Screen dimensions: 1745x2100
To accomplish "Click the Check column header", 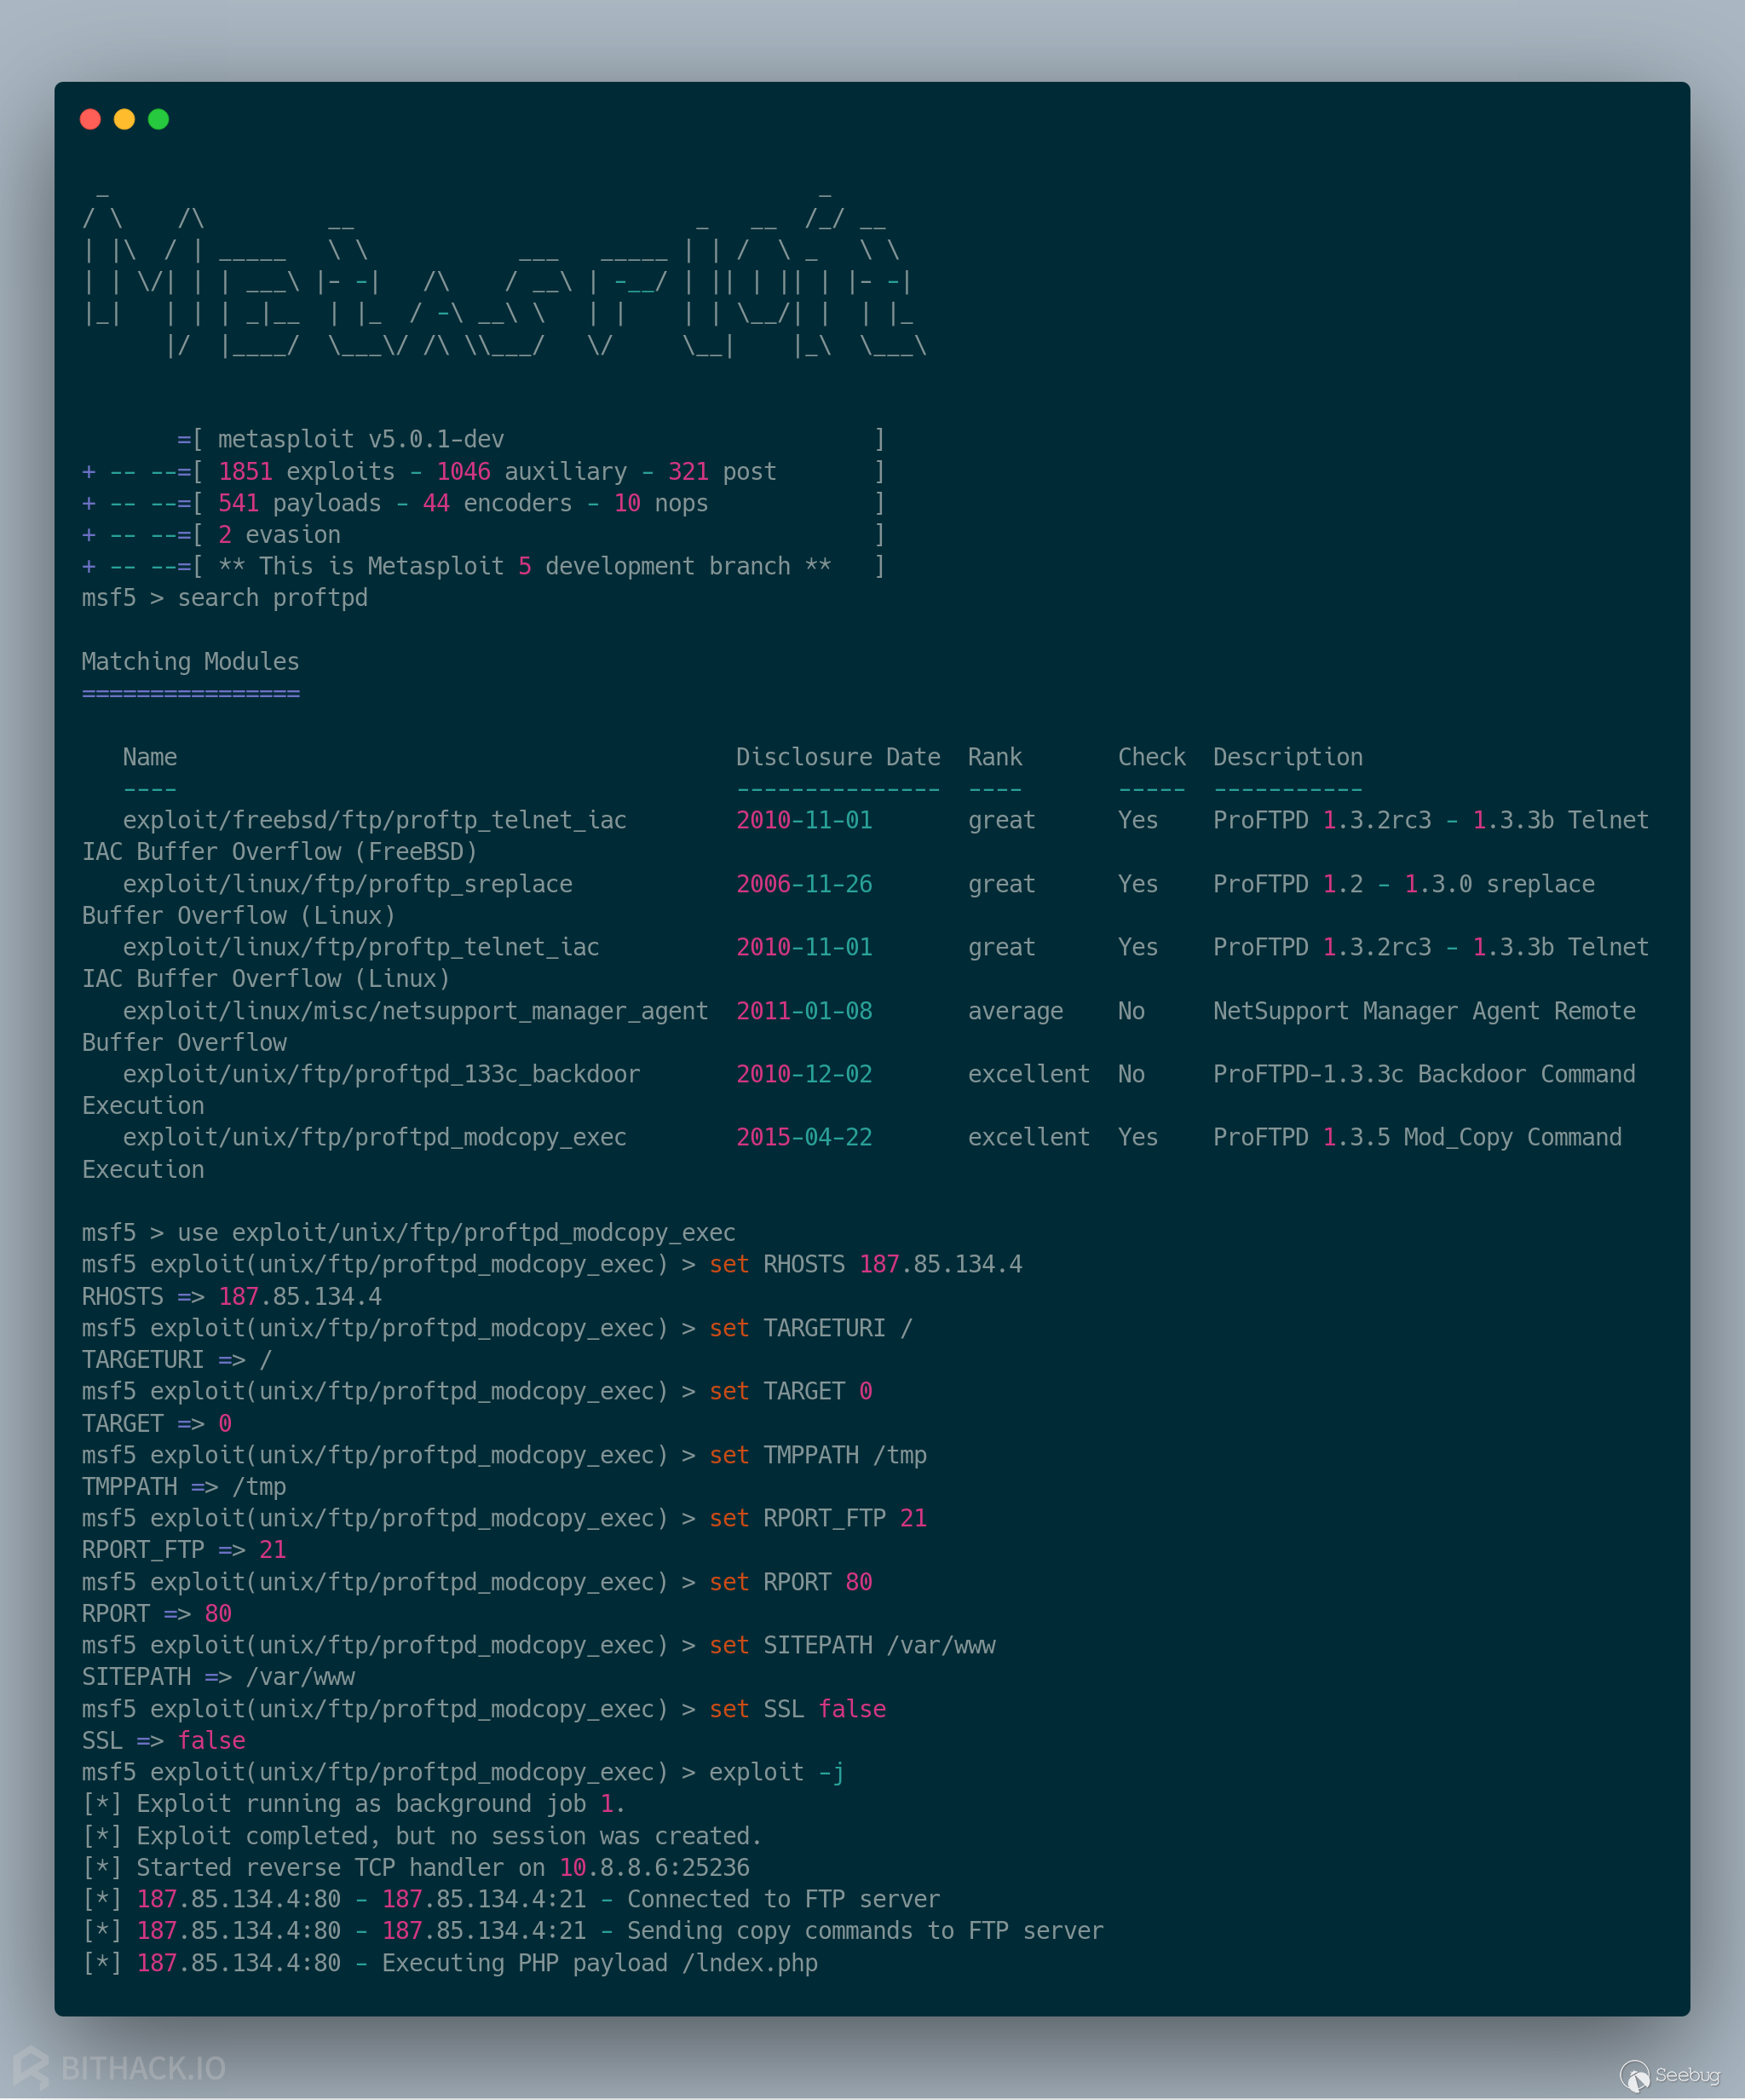I will (x=1151, y=757).
